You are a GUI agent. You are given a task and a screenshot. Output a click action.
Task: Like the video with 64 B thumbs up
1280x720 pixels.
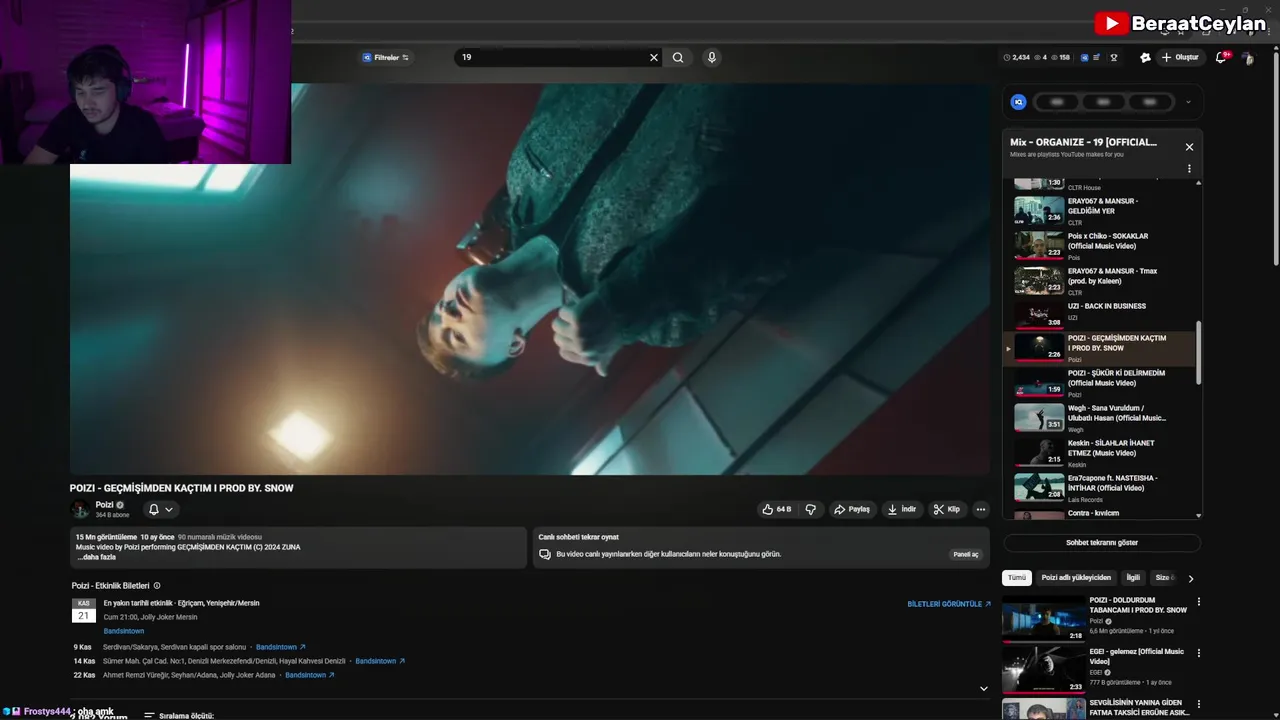click(x=777, y=509)
